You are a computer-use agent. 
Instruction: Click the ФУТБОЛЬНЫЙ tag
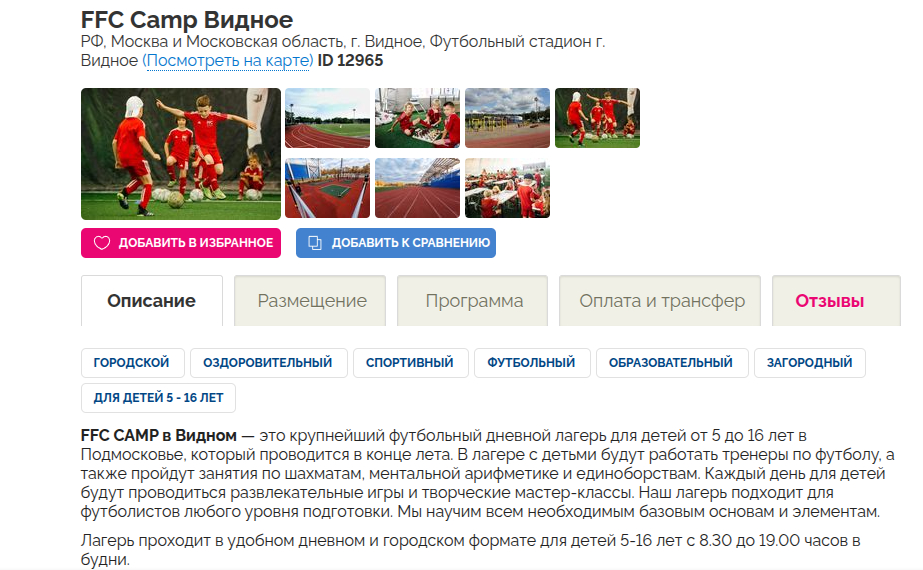(531, 363)
